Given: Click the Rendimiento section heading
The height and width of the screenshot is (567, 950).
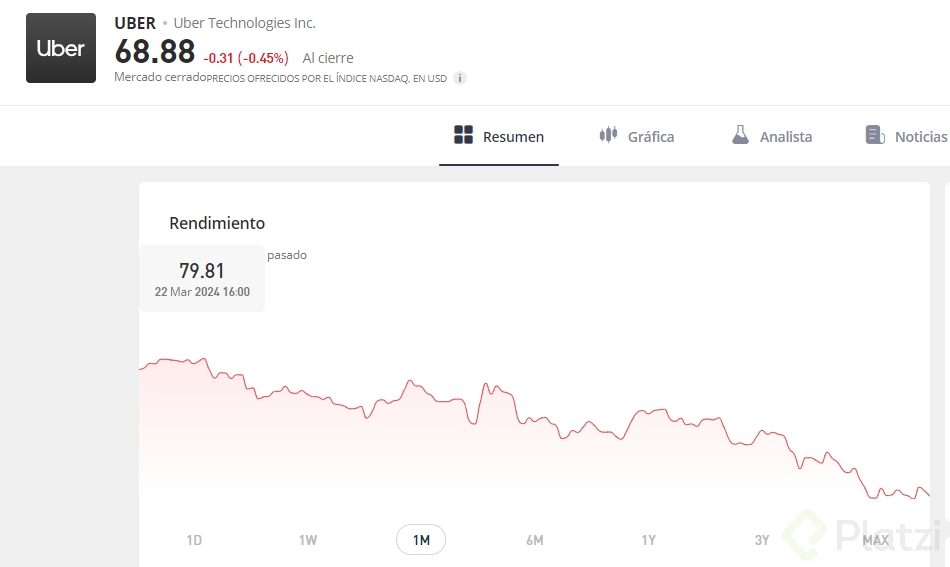Looking at the screenshot, I should click(217, 223).
